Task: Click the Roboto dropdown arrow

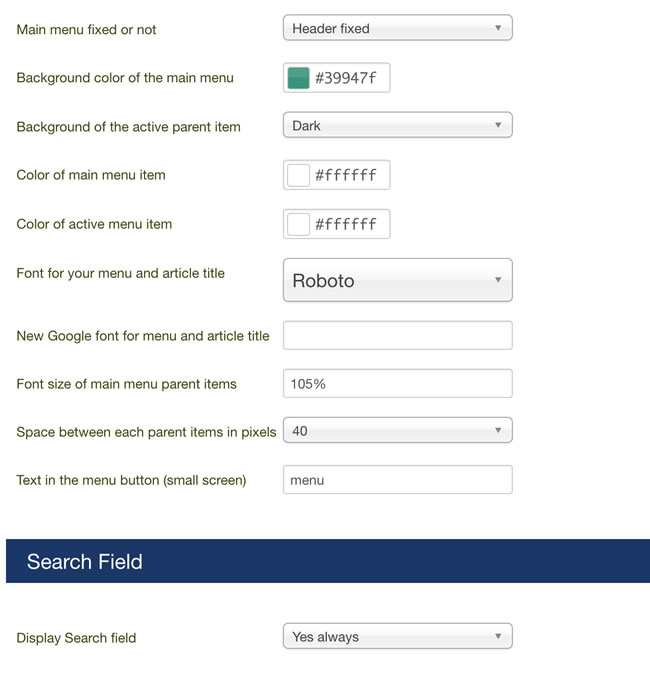Action: pos(498,280)
